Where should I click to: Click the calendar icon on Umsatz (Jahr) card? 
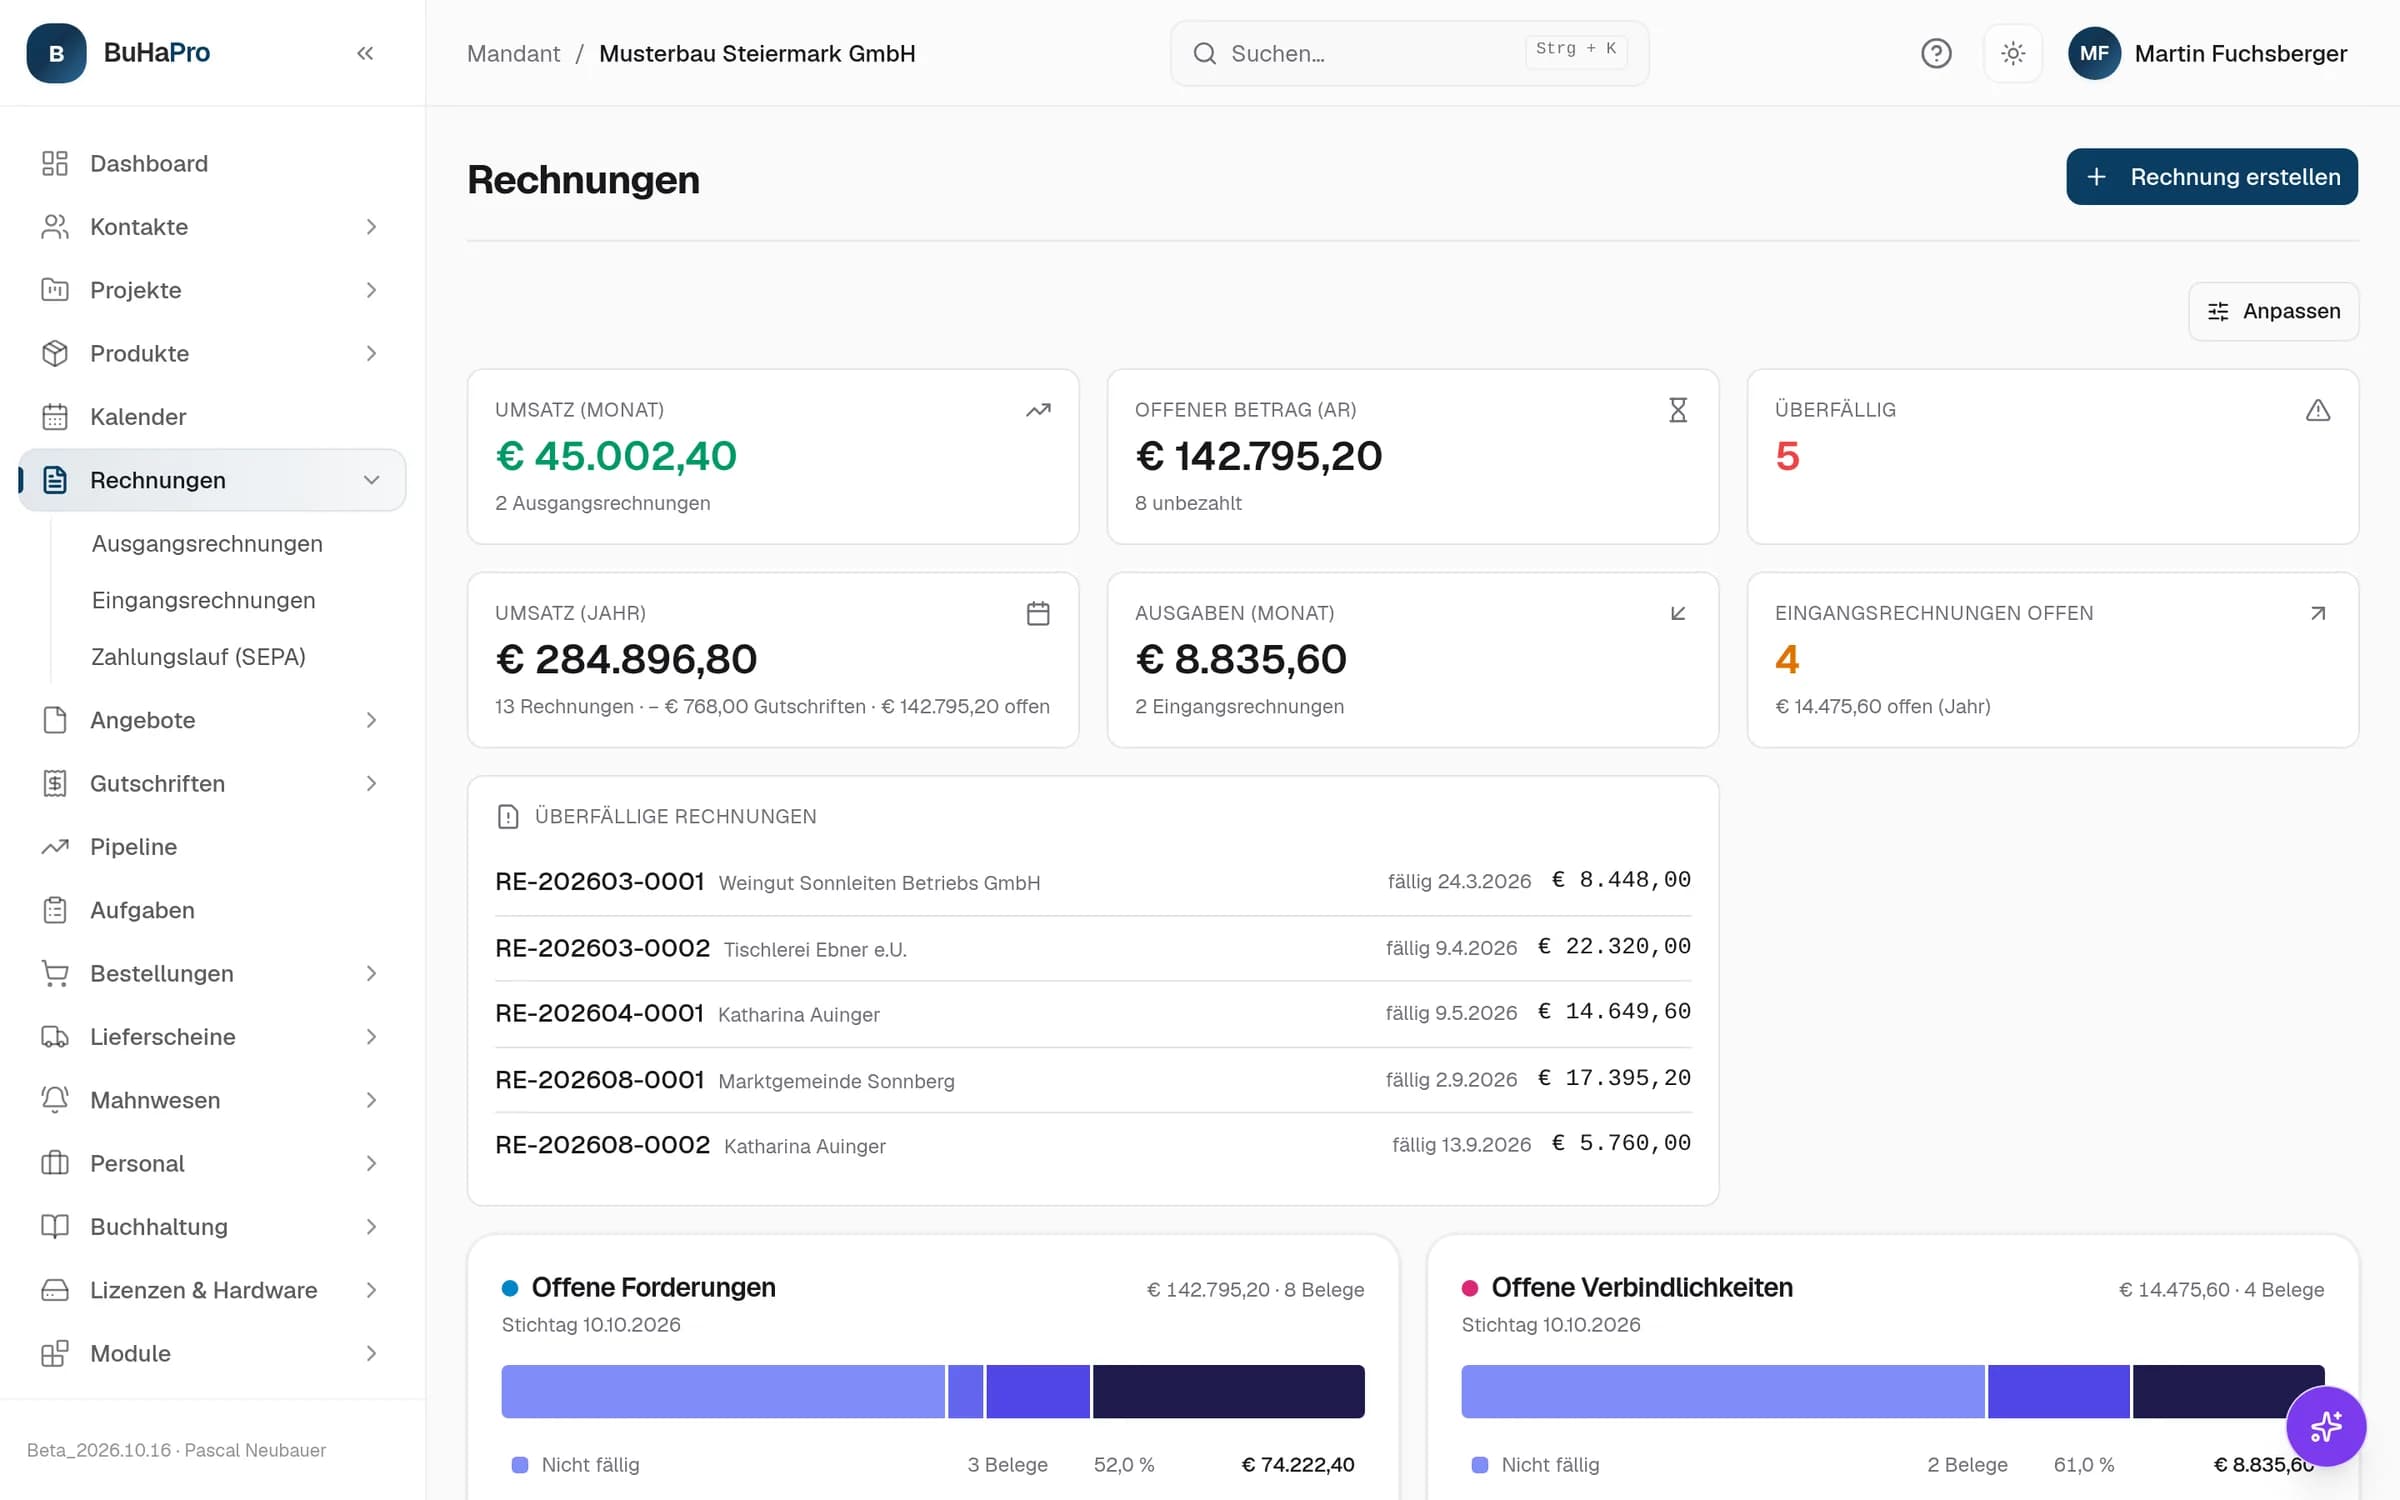coord(1038,613)
